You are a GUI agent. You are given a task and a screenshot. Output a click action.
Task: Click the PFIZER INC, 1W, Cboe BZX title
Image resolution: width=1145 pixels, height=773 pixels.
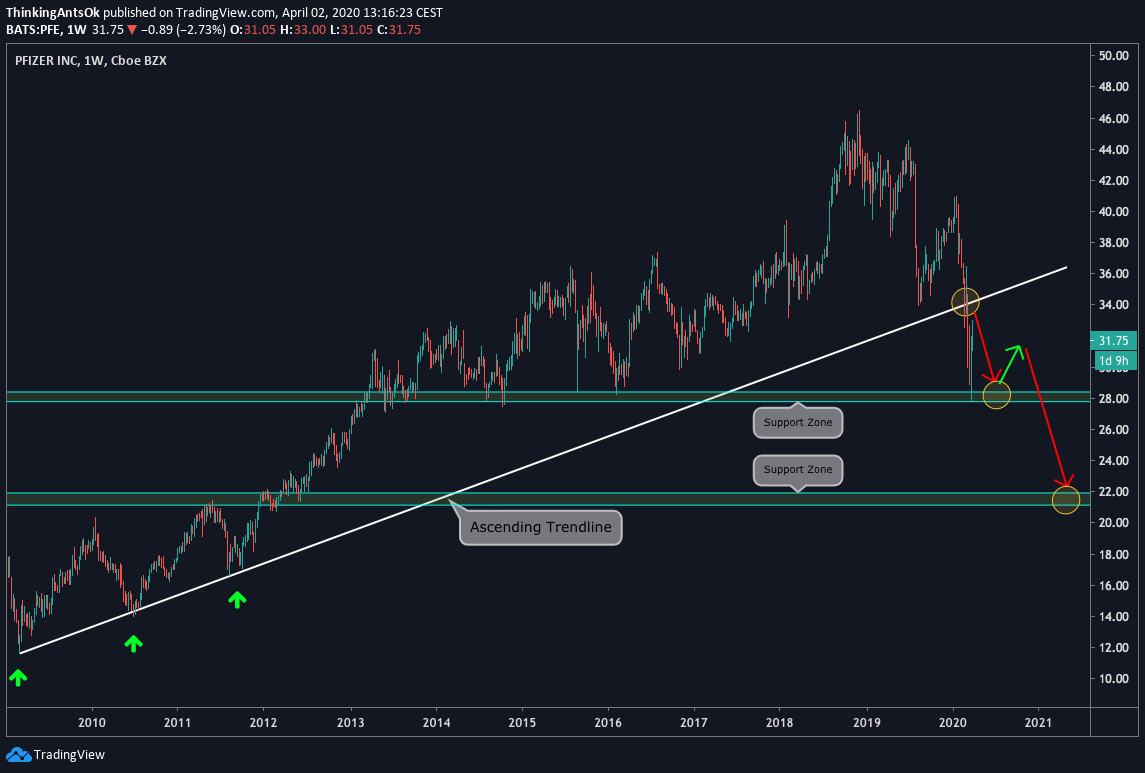click(91, 61)
